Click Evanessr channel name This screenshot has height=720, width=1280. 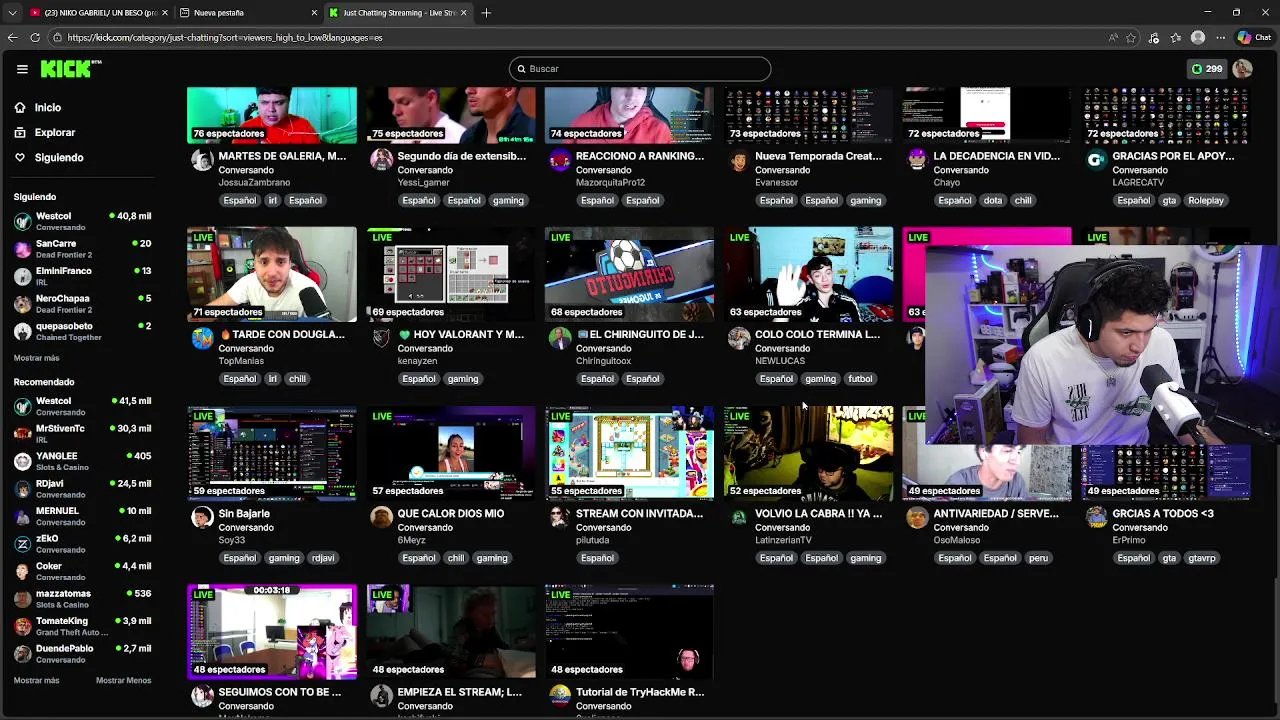coord(776,183)
